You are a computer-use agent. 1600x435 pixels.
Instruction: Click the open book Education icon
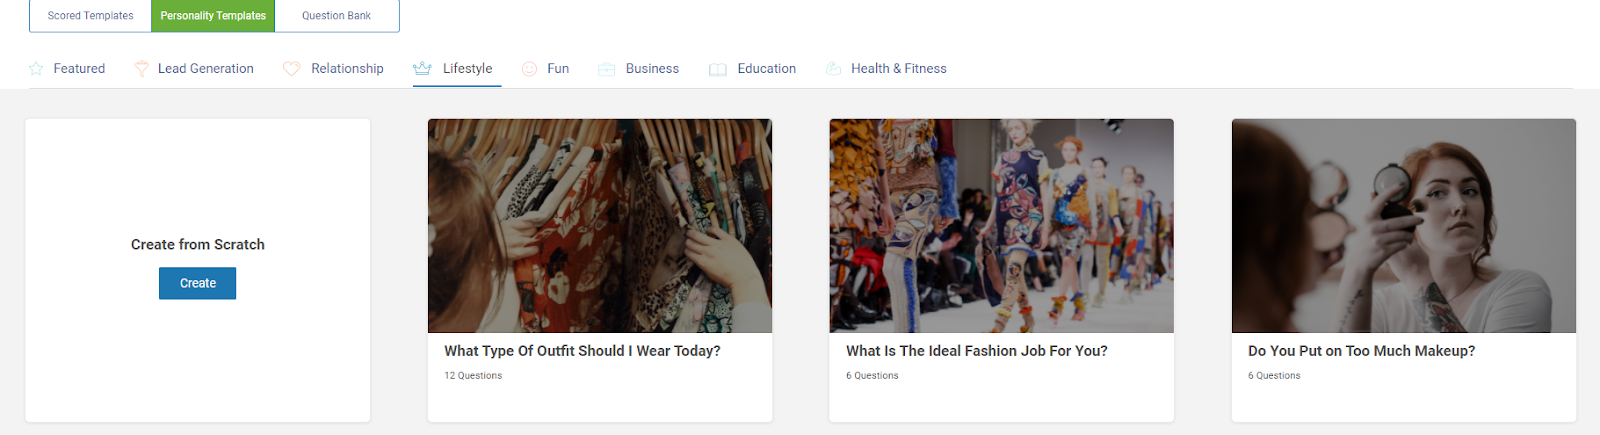pyautogui.click(x=717, y=69)
